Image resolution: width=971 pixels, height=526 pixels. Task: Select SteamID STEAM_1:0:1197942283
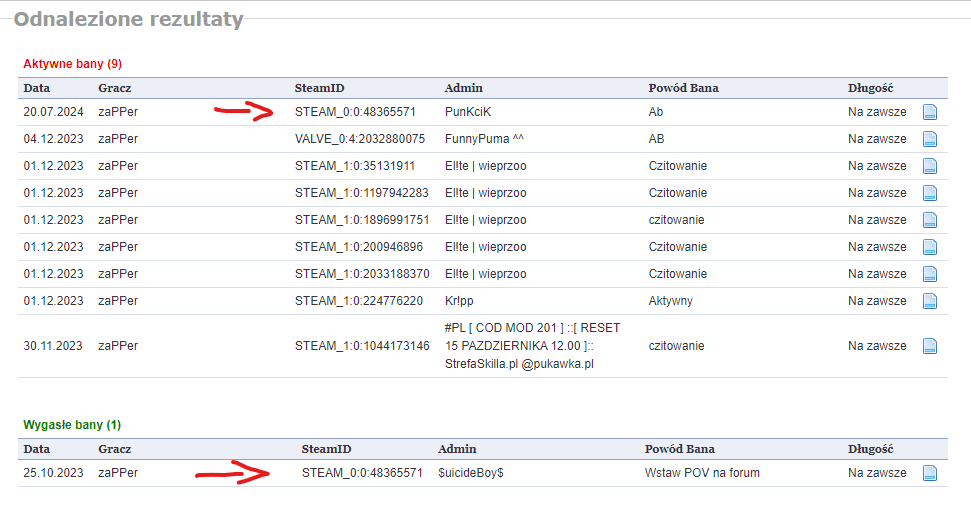(x=362, y=193)
